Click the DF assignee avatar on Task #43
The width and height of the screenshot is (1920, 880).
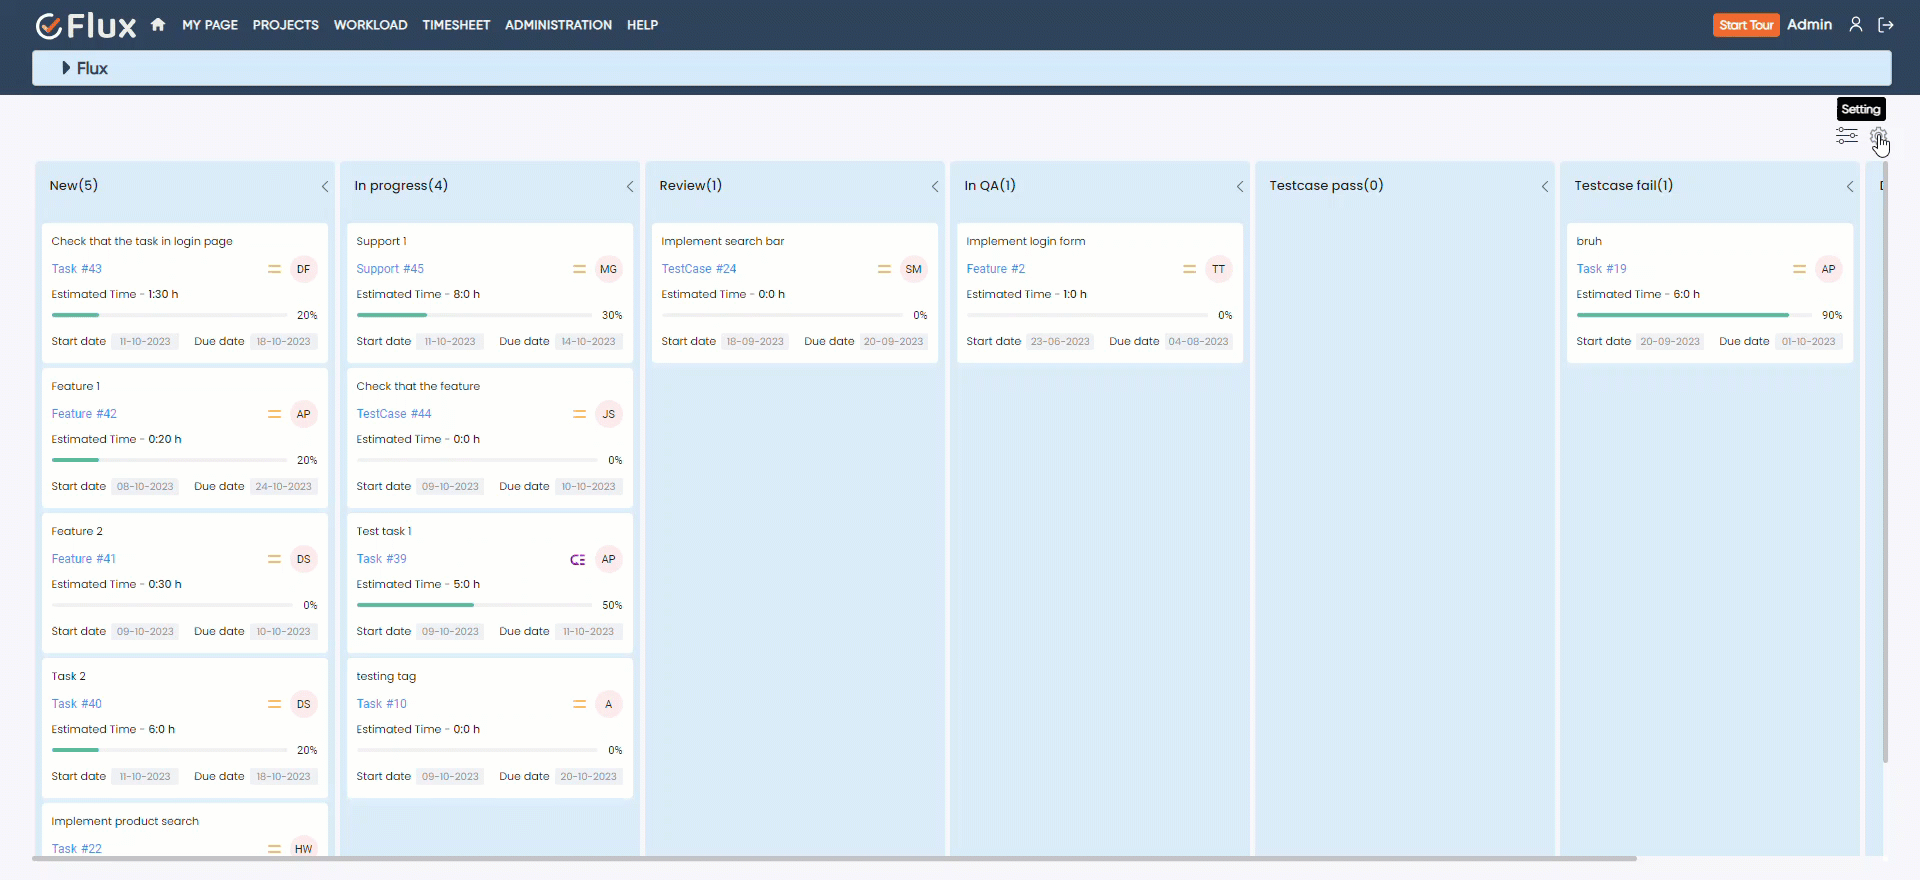pyautogui.click(x=303, y=269)
